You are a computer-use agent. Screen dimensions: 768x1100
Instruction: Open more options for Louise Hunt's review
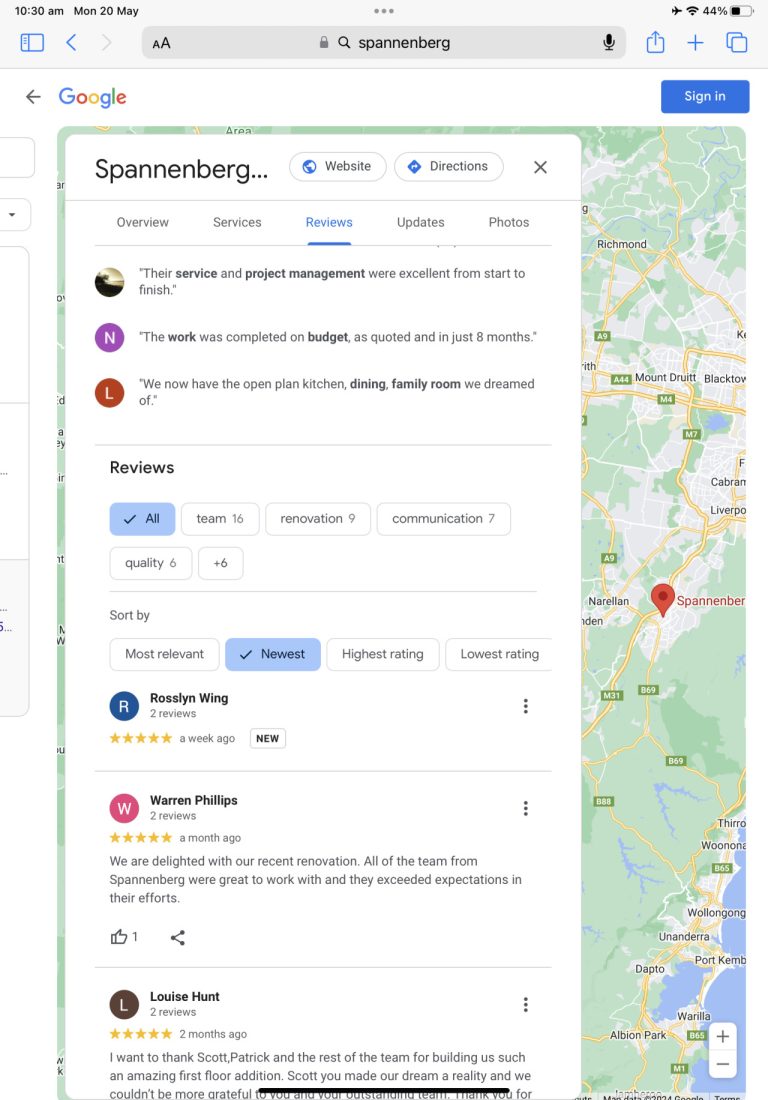(525, 1004)
